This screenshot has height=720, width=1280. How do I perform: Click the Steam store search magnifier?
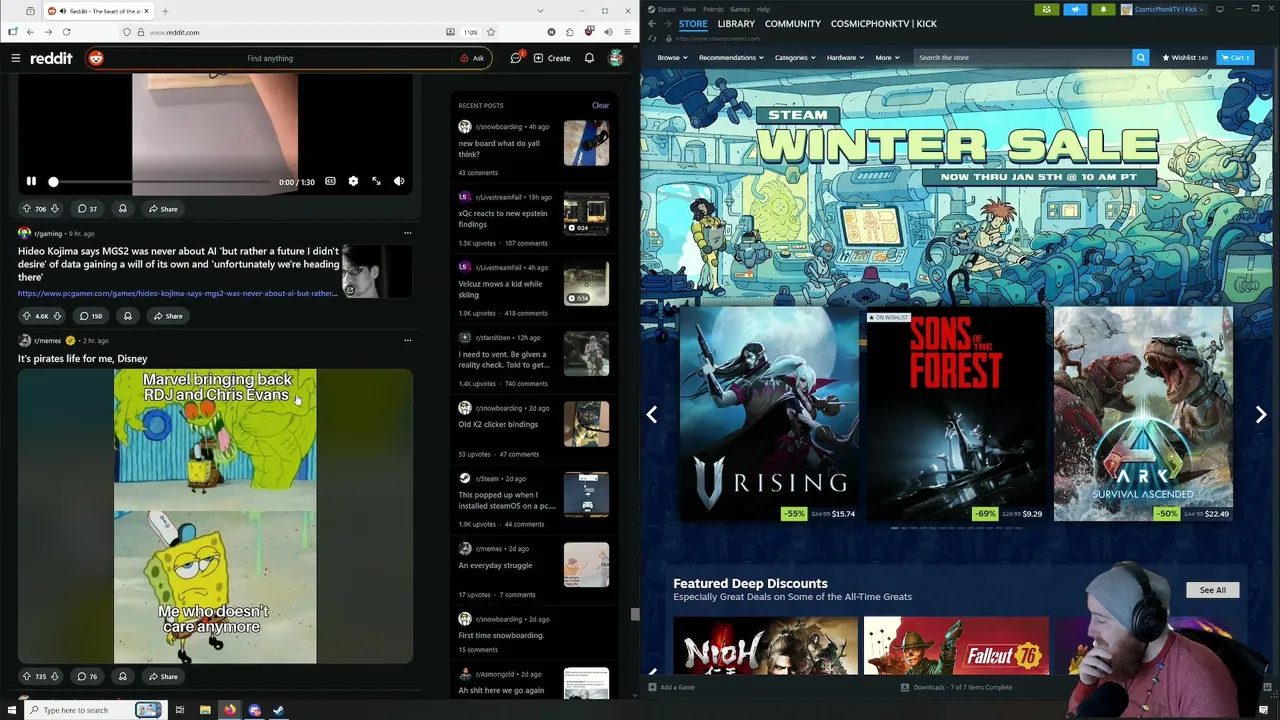coord(1140,57)
